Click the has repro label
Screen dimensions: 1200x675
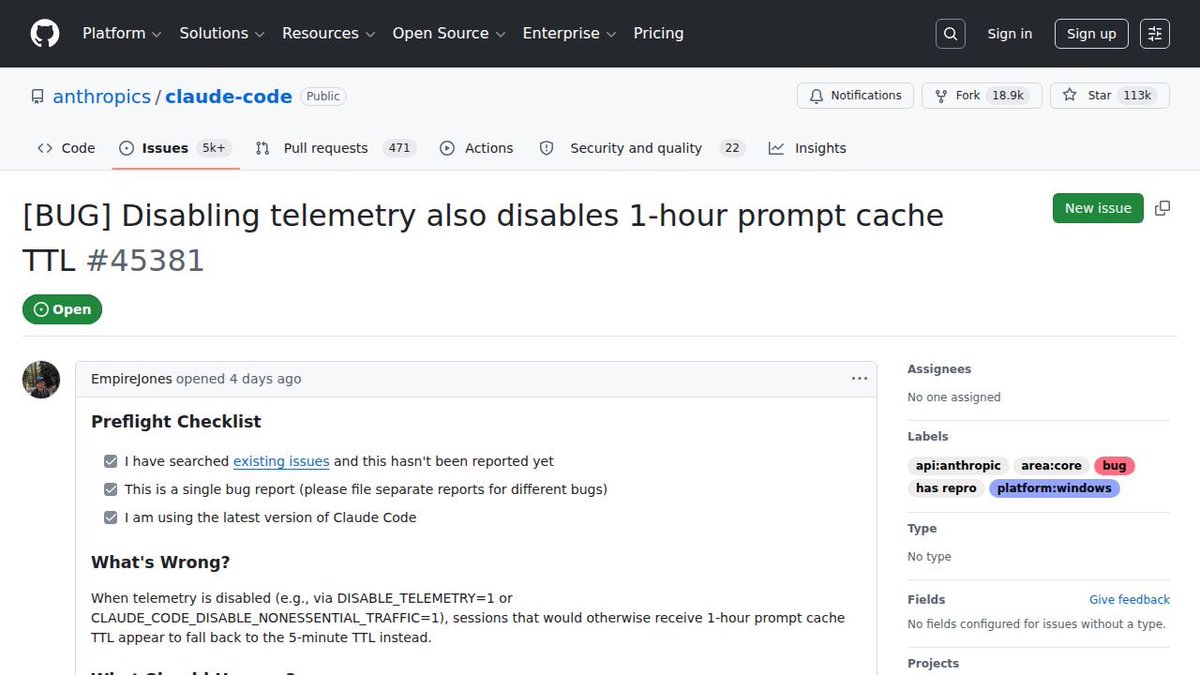click(x=946, y=488)
